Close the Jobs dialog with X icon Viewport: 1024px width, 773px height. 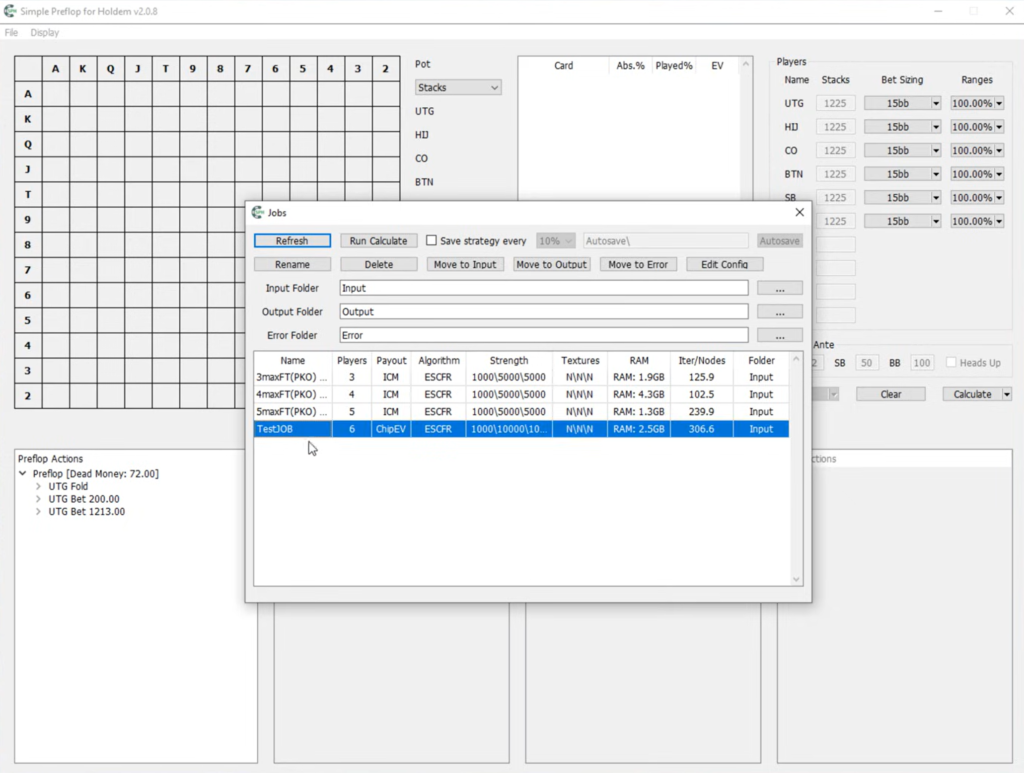coord(799,212)
